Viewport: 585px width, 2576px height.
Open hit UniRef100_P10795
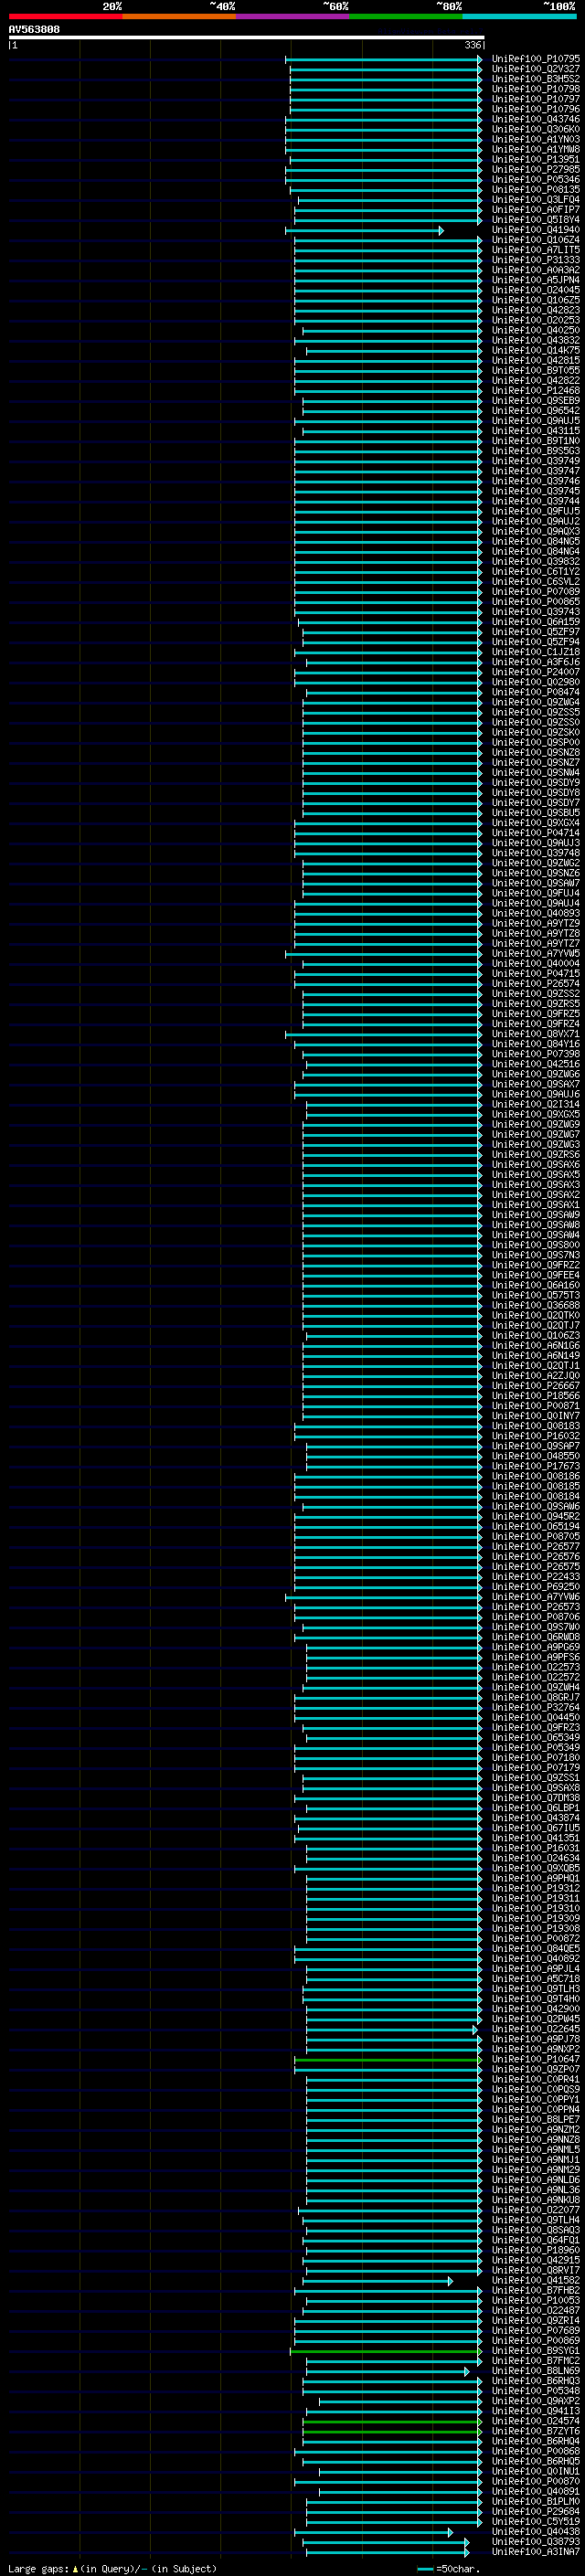point(536,59)
